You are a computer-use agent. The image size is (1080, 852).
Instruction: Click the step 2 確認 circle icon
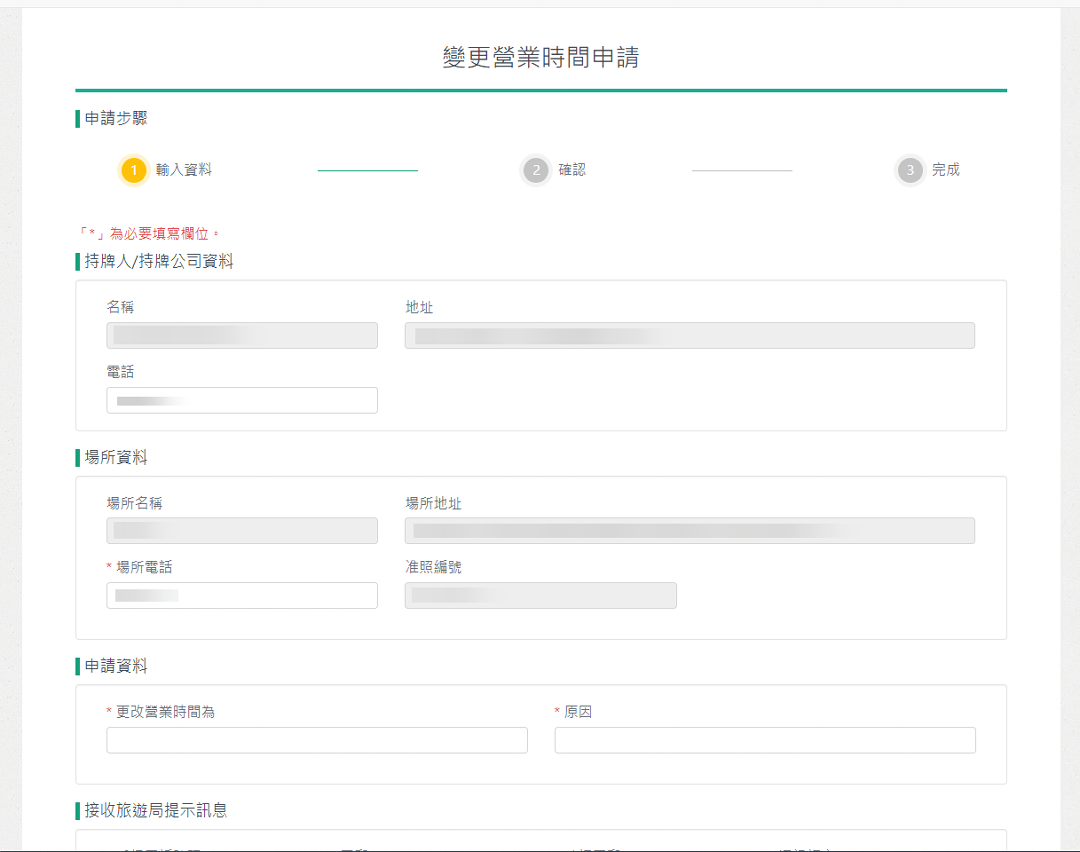(x=536, y=171)
